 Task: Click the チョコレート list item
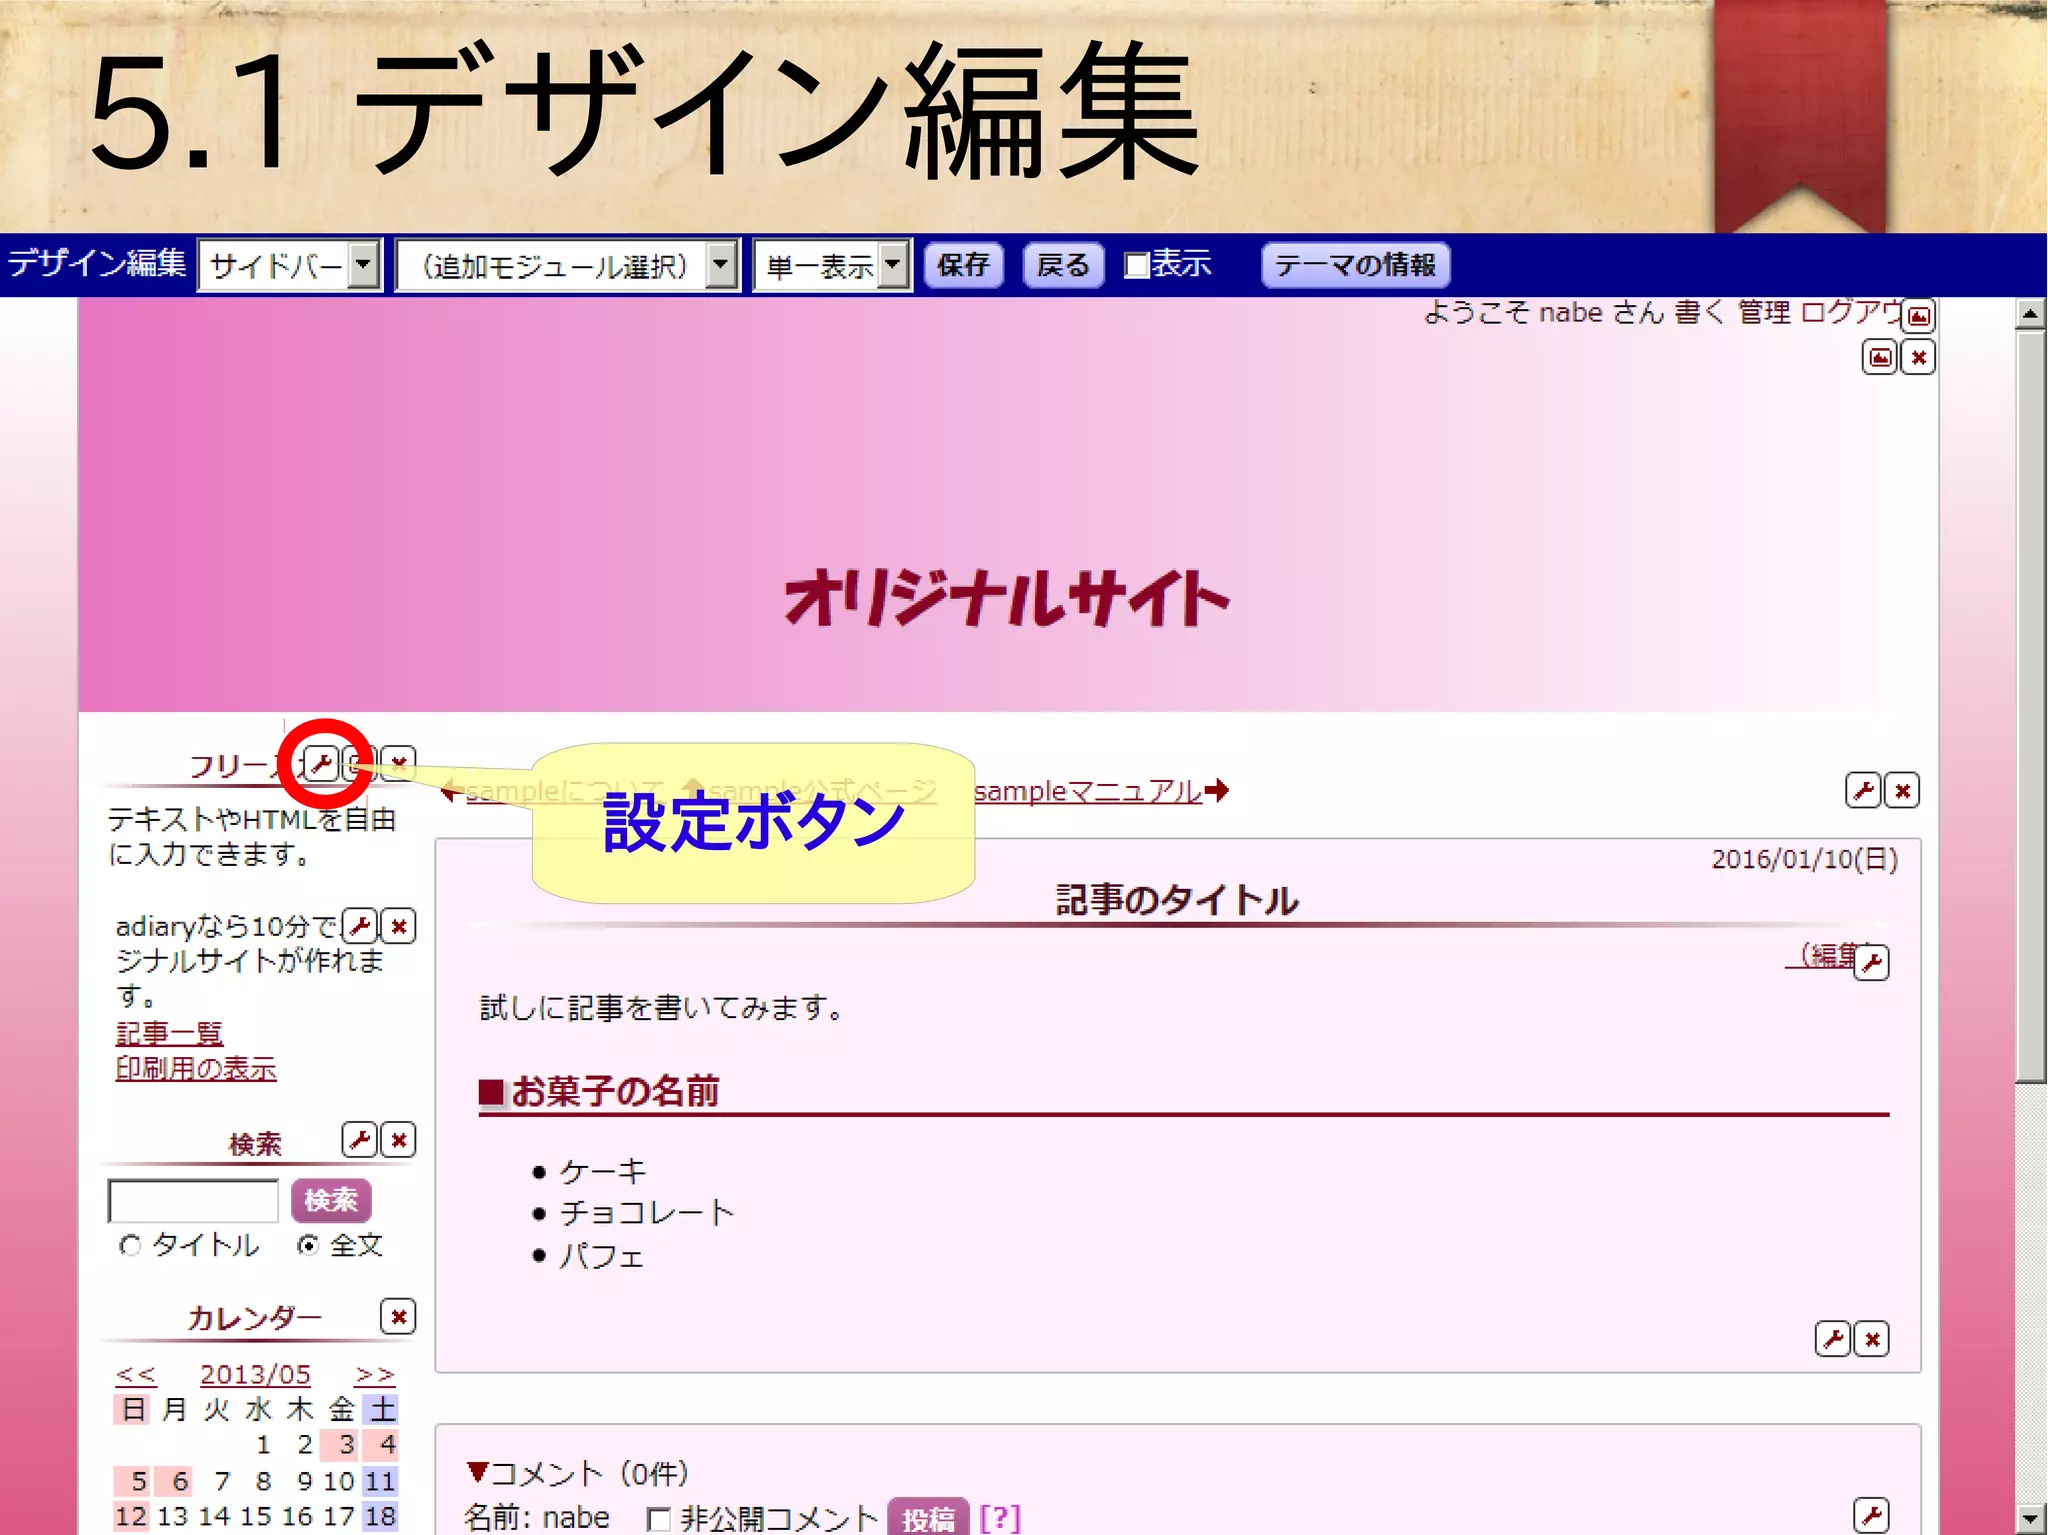coord(647,1212)
